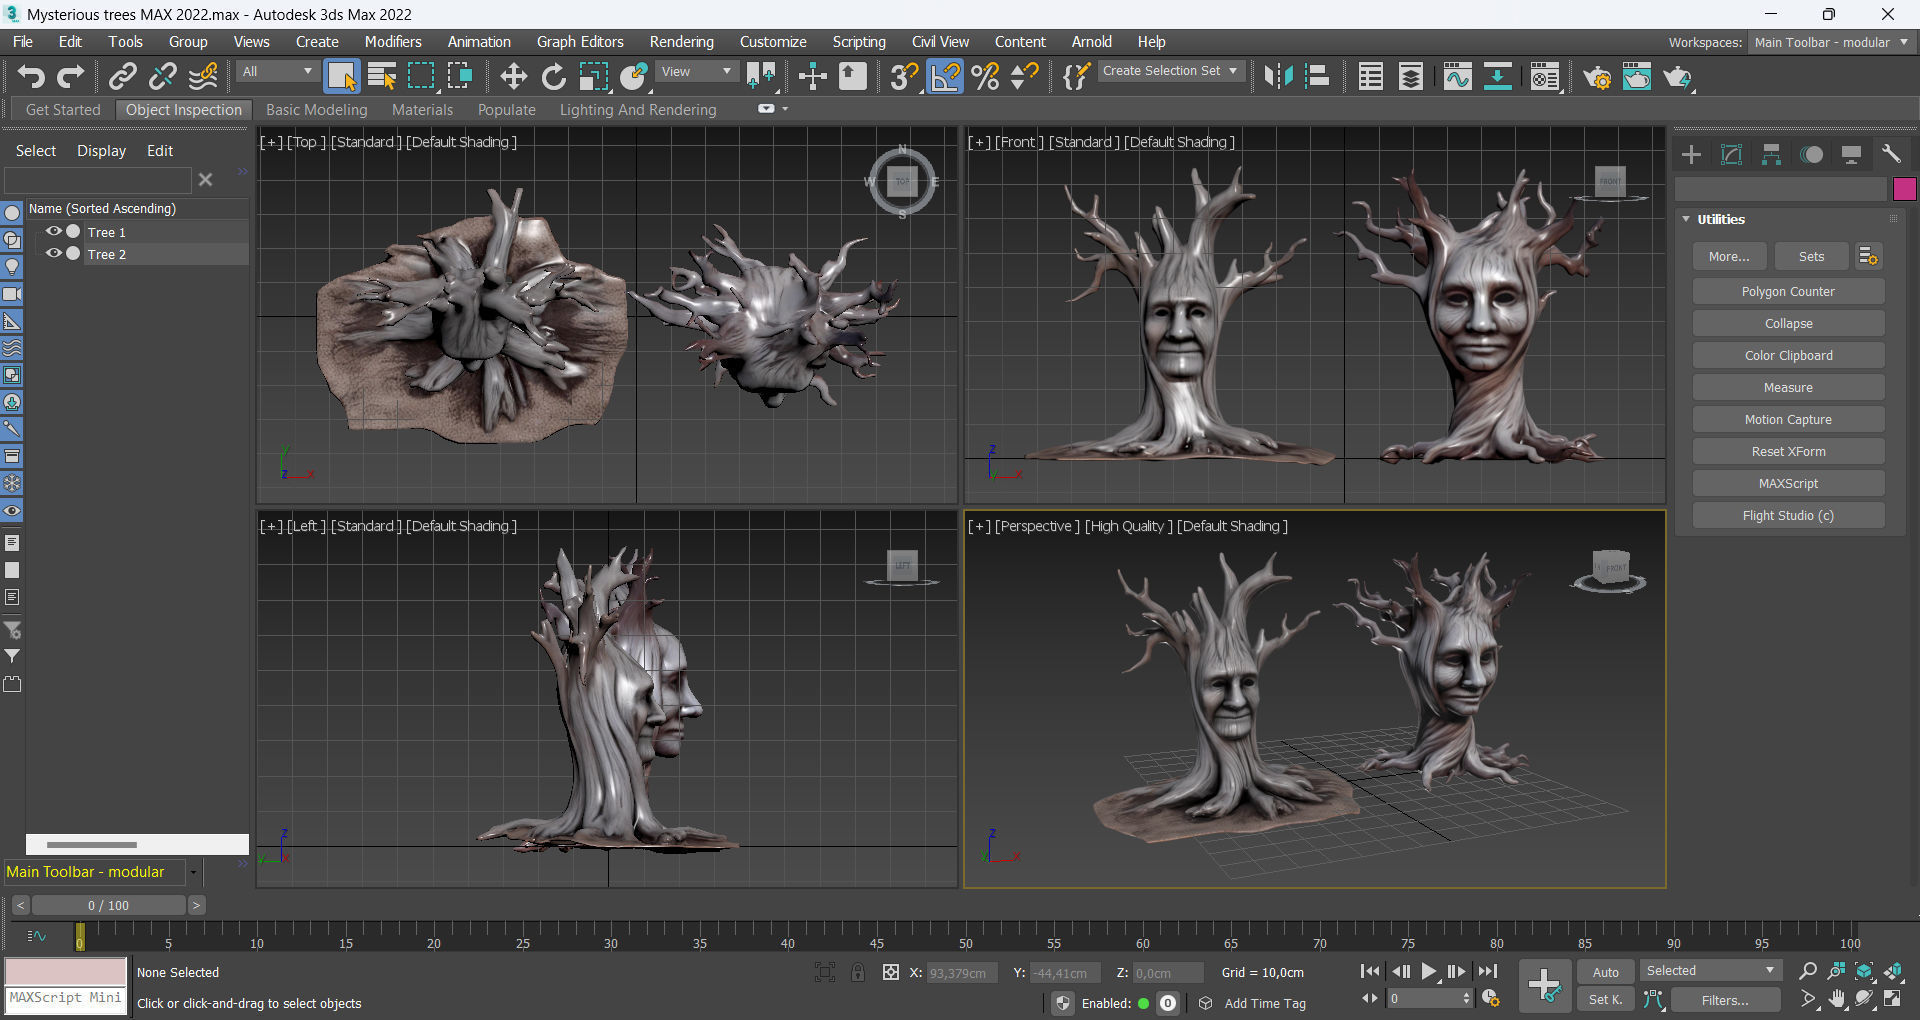Open Select by Name dialog
1920x1020 pixels.
pyautogui.click(x=382, y=76)
